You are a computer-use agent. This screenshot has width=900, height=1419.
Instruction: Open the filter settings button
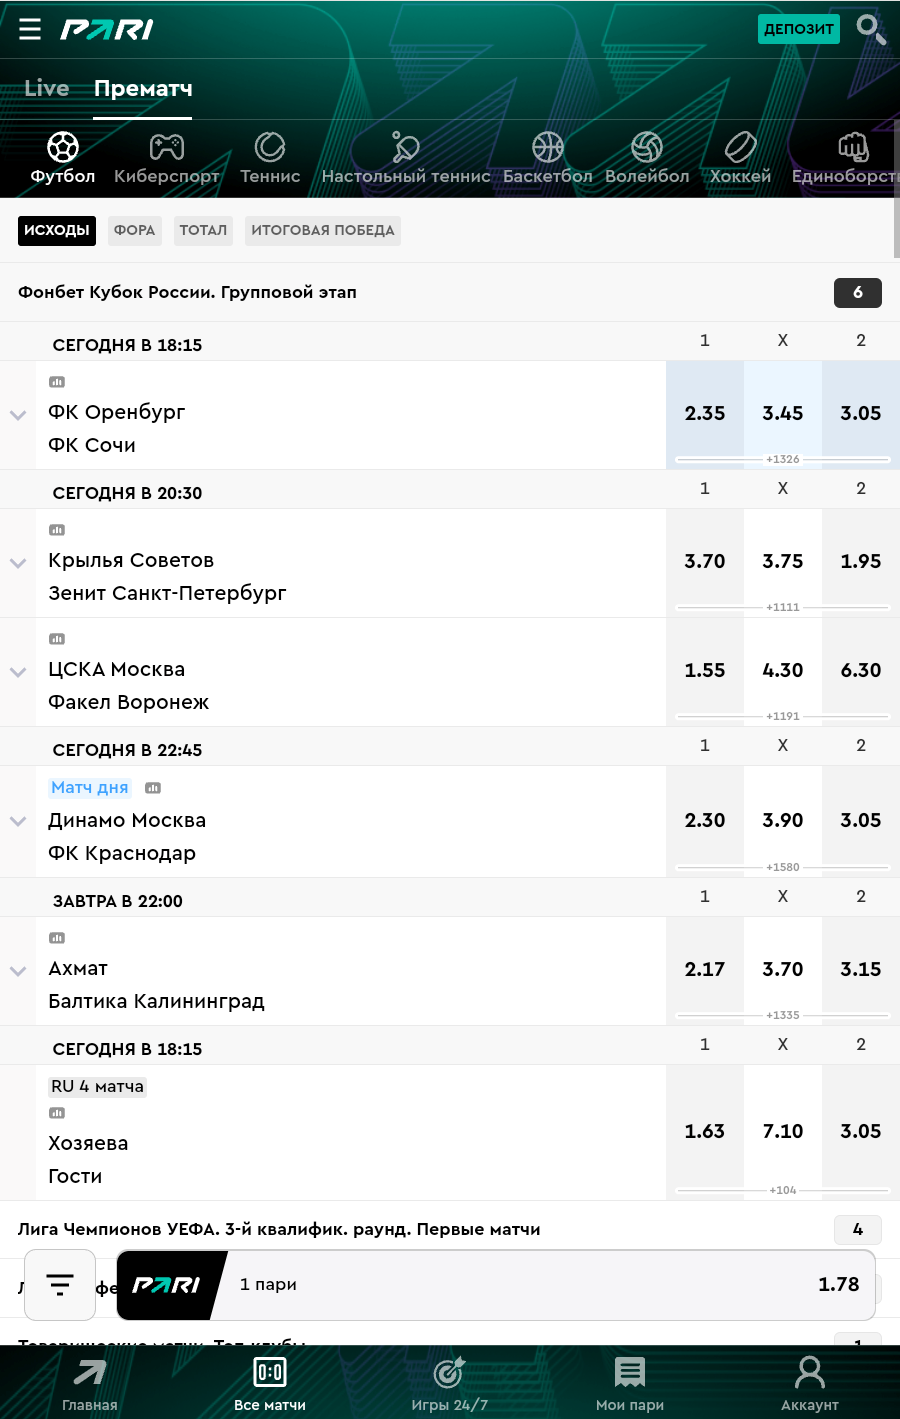point(60,1285)
